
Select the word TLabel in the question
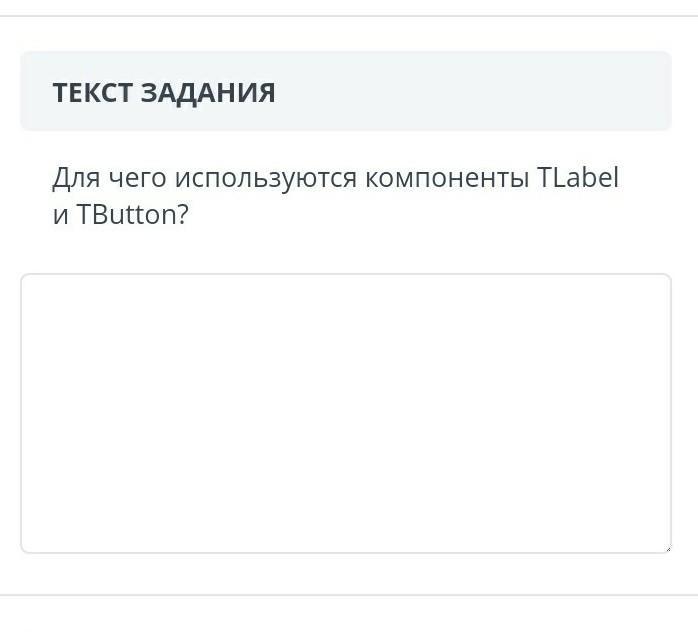(x=578, y=177)
